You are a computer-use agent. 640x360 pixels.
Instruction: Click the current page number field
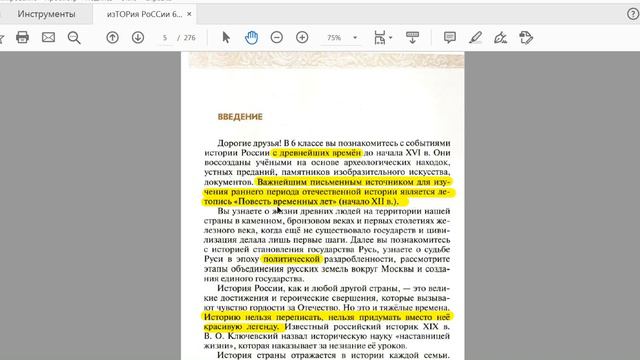click(x=165, y=38)
